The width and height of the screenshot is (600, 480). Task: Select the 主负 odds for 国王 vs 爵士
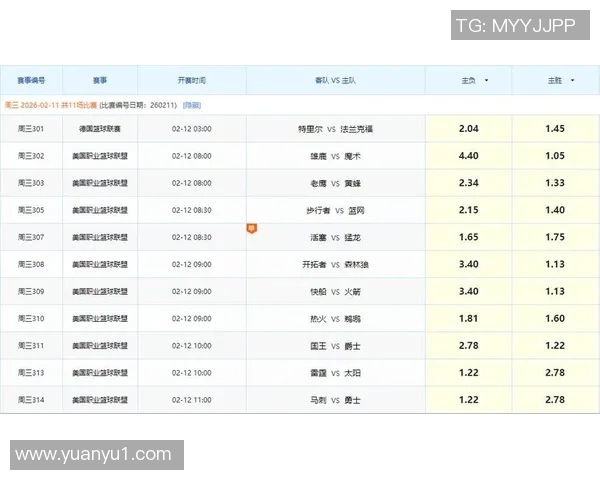468,345
